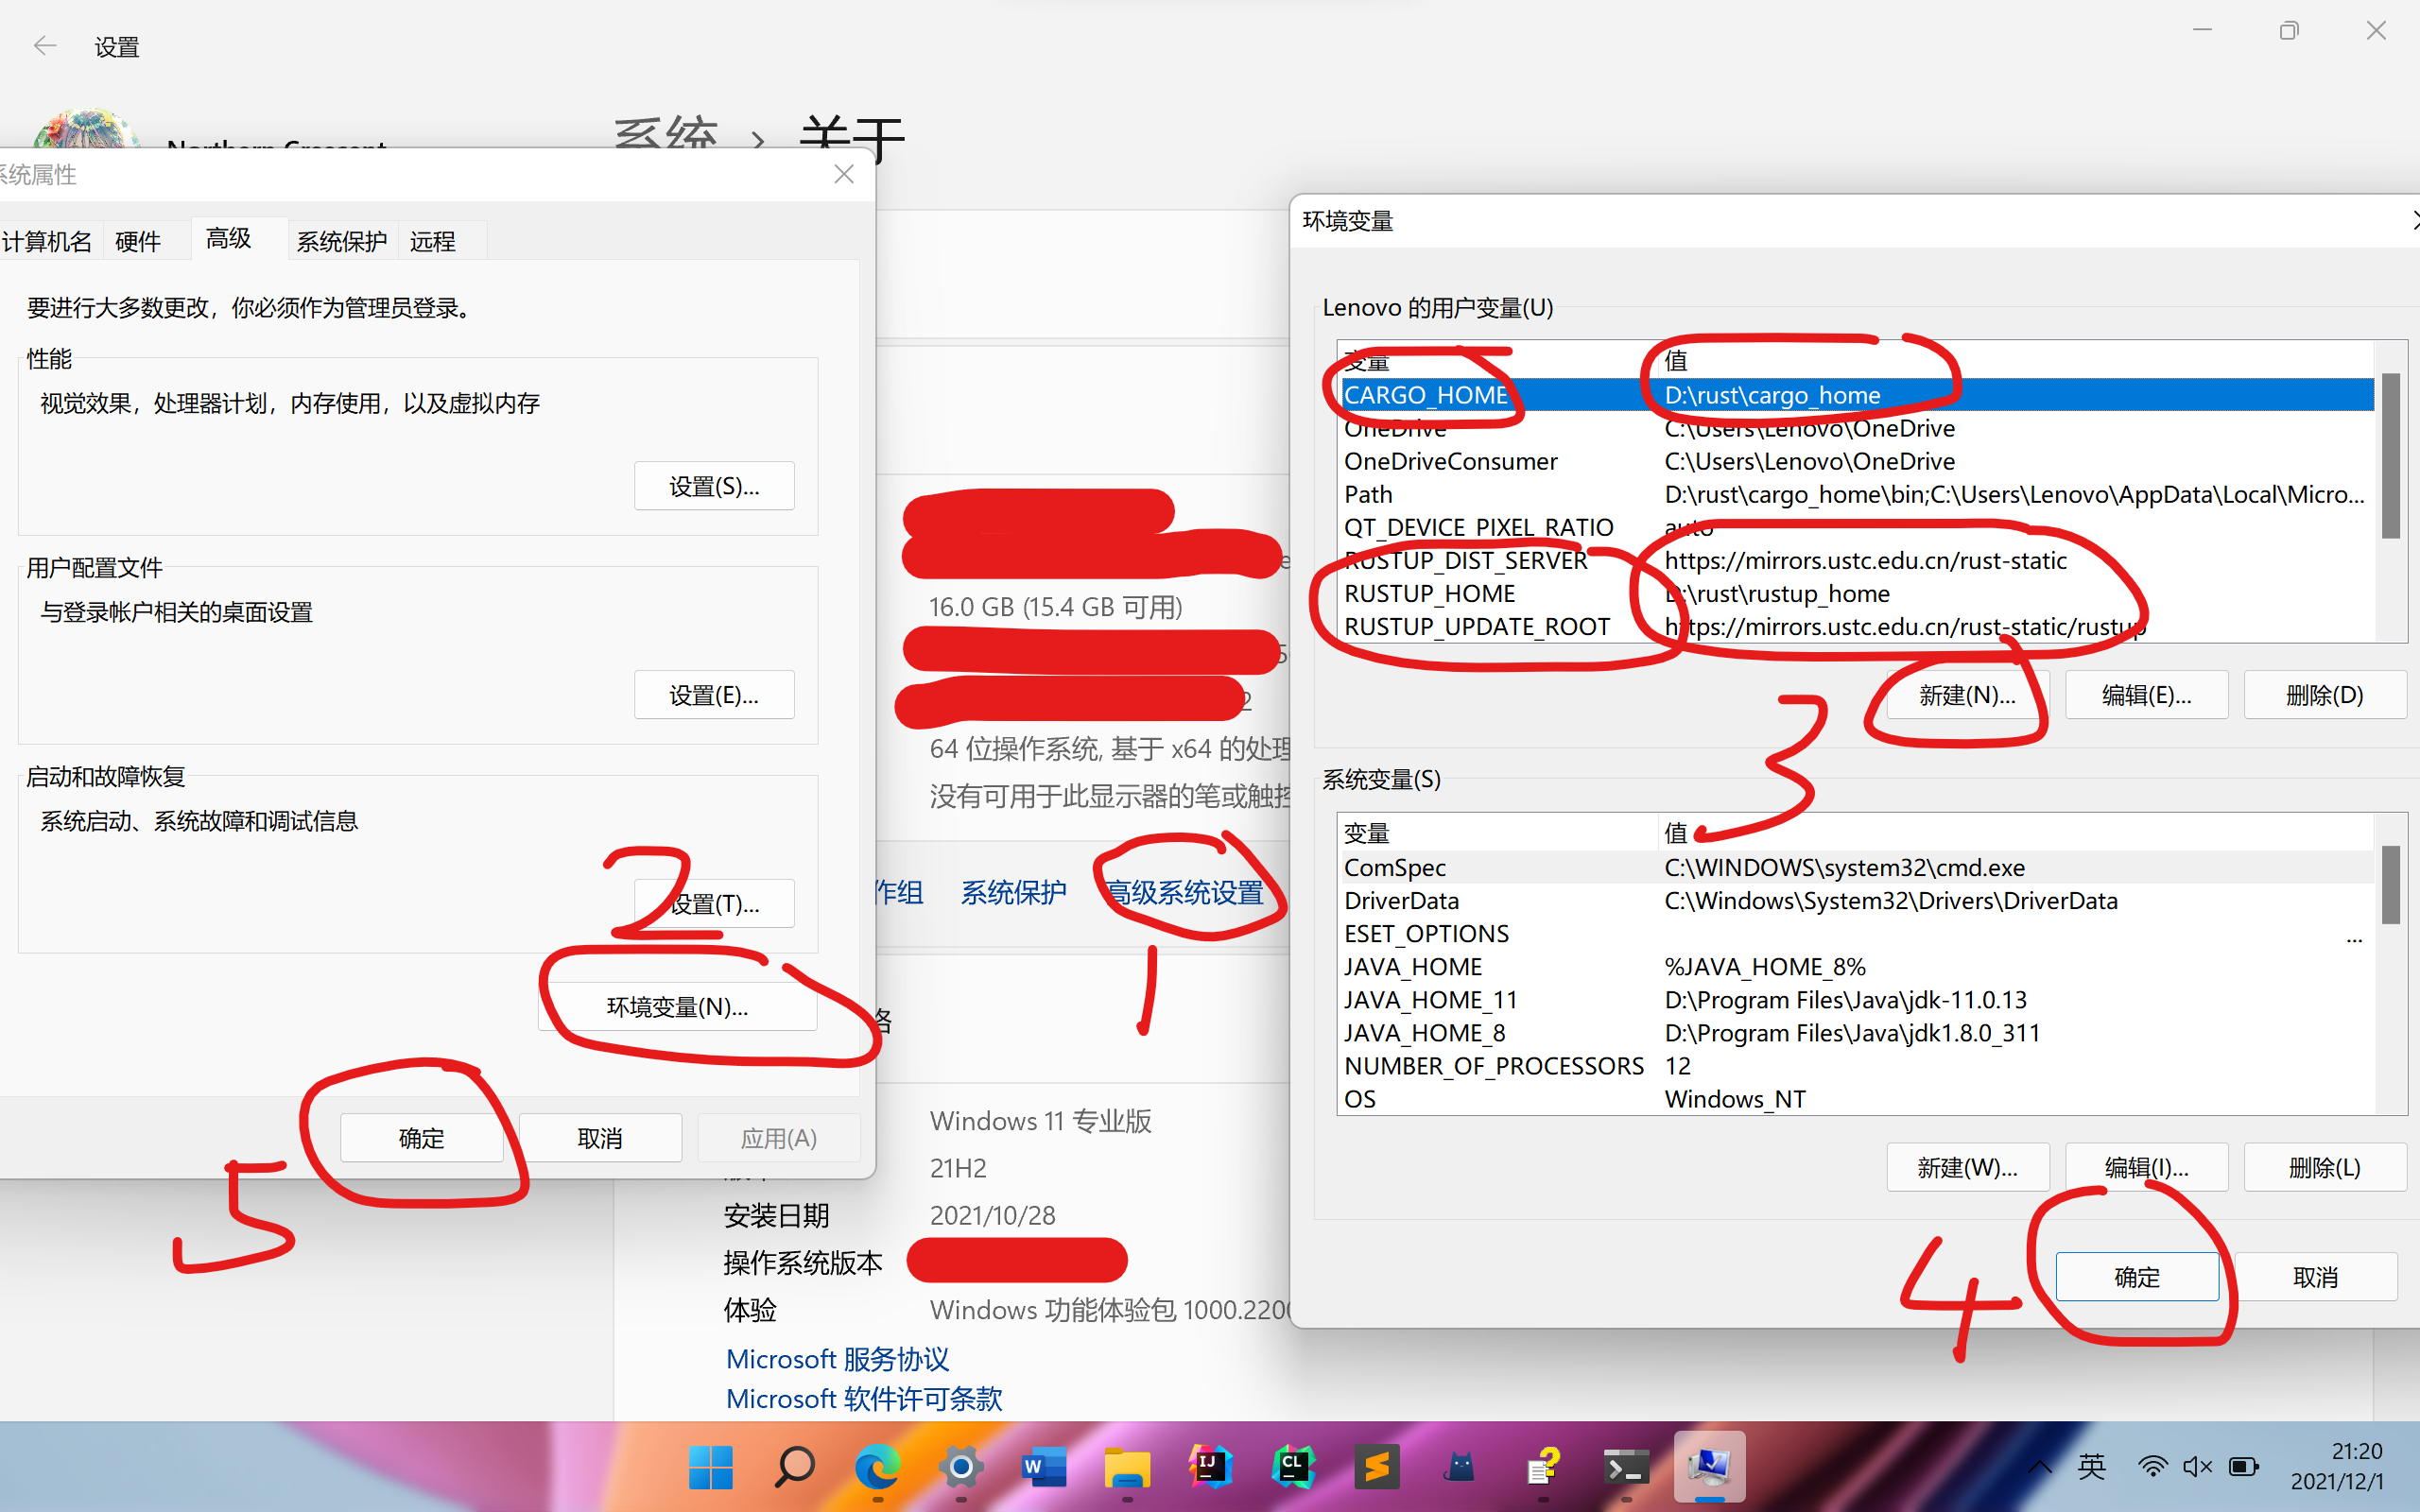The image size is (2420, 1512).
Task: Open Microsoft Word from the taskbar
Action: pyautogui.click(x=1043, y=1467)
